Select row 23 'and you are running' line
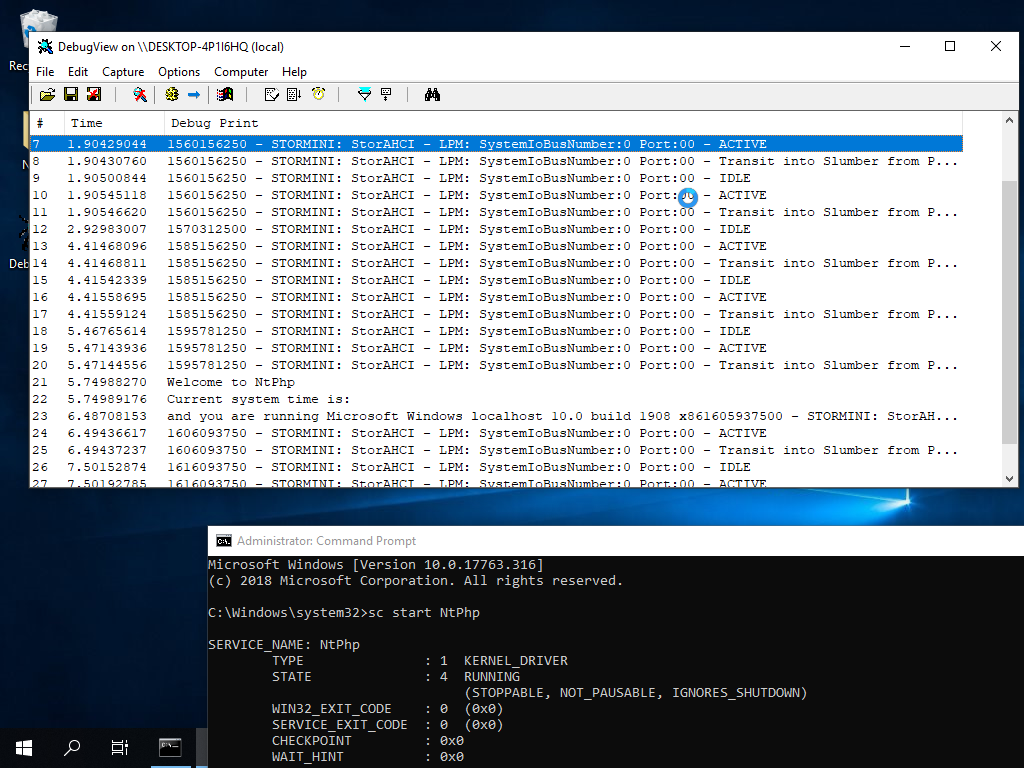1024x768 pixels. coord(496,415)
